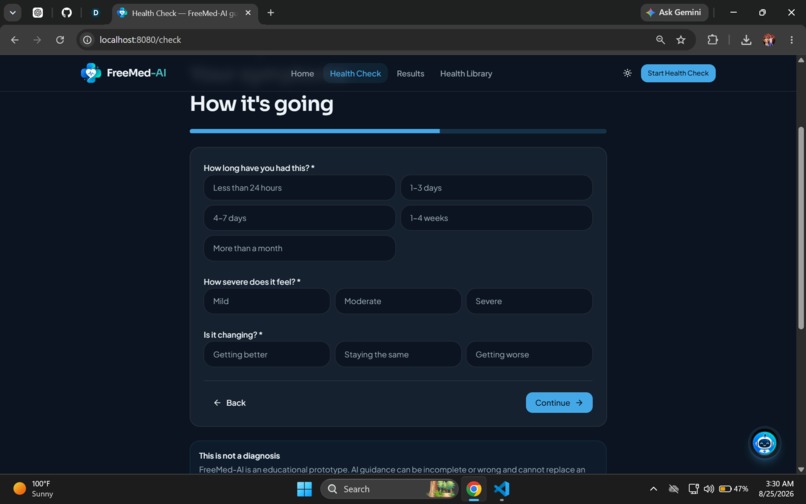Pick the More than a month option
806x504 pixels.
299,248
